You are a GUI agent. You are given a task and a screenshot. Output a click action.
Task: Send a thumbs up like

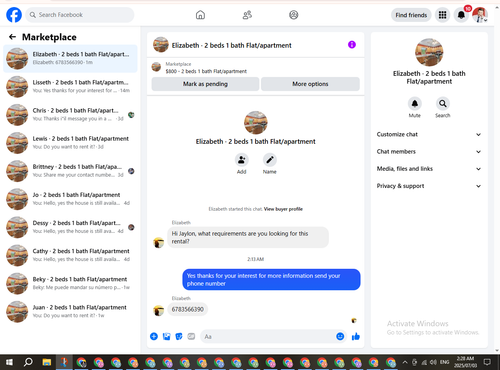pos(356,336)
